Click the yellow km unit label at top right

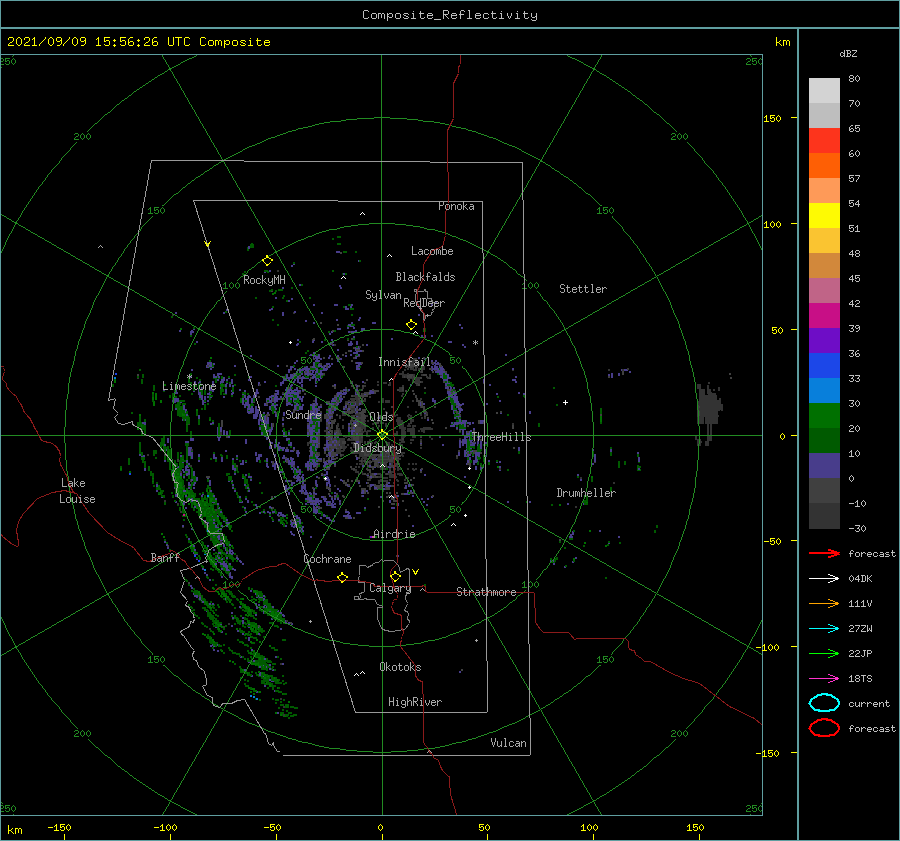[x=782, y=42]
